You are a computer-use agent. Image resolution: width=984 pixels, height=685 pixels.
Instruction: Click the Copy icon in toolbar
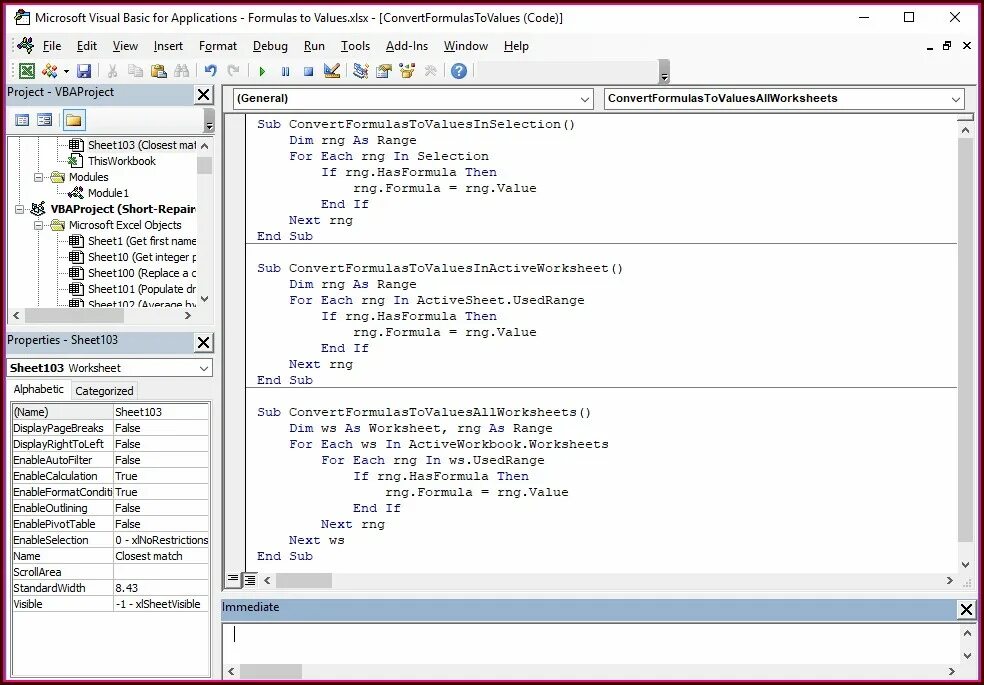click(x=135, y=71)
